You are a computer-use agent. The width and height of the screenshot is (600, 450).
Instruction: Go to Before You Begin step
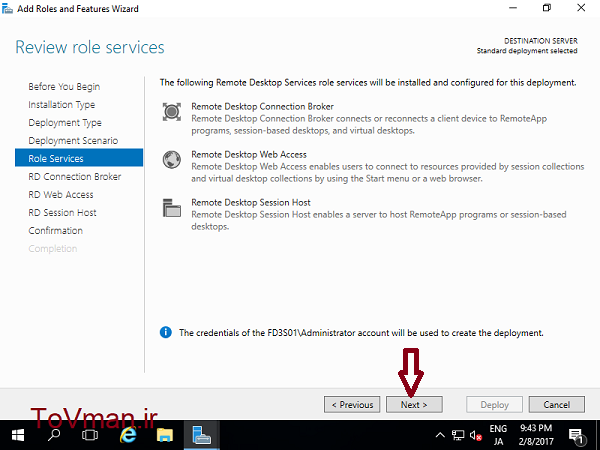tap(64, 86)
